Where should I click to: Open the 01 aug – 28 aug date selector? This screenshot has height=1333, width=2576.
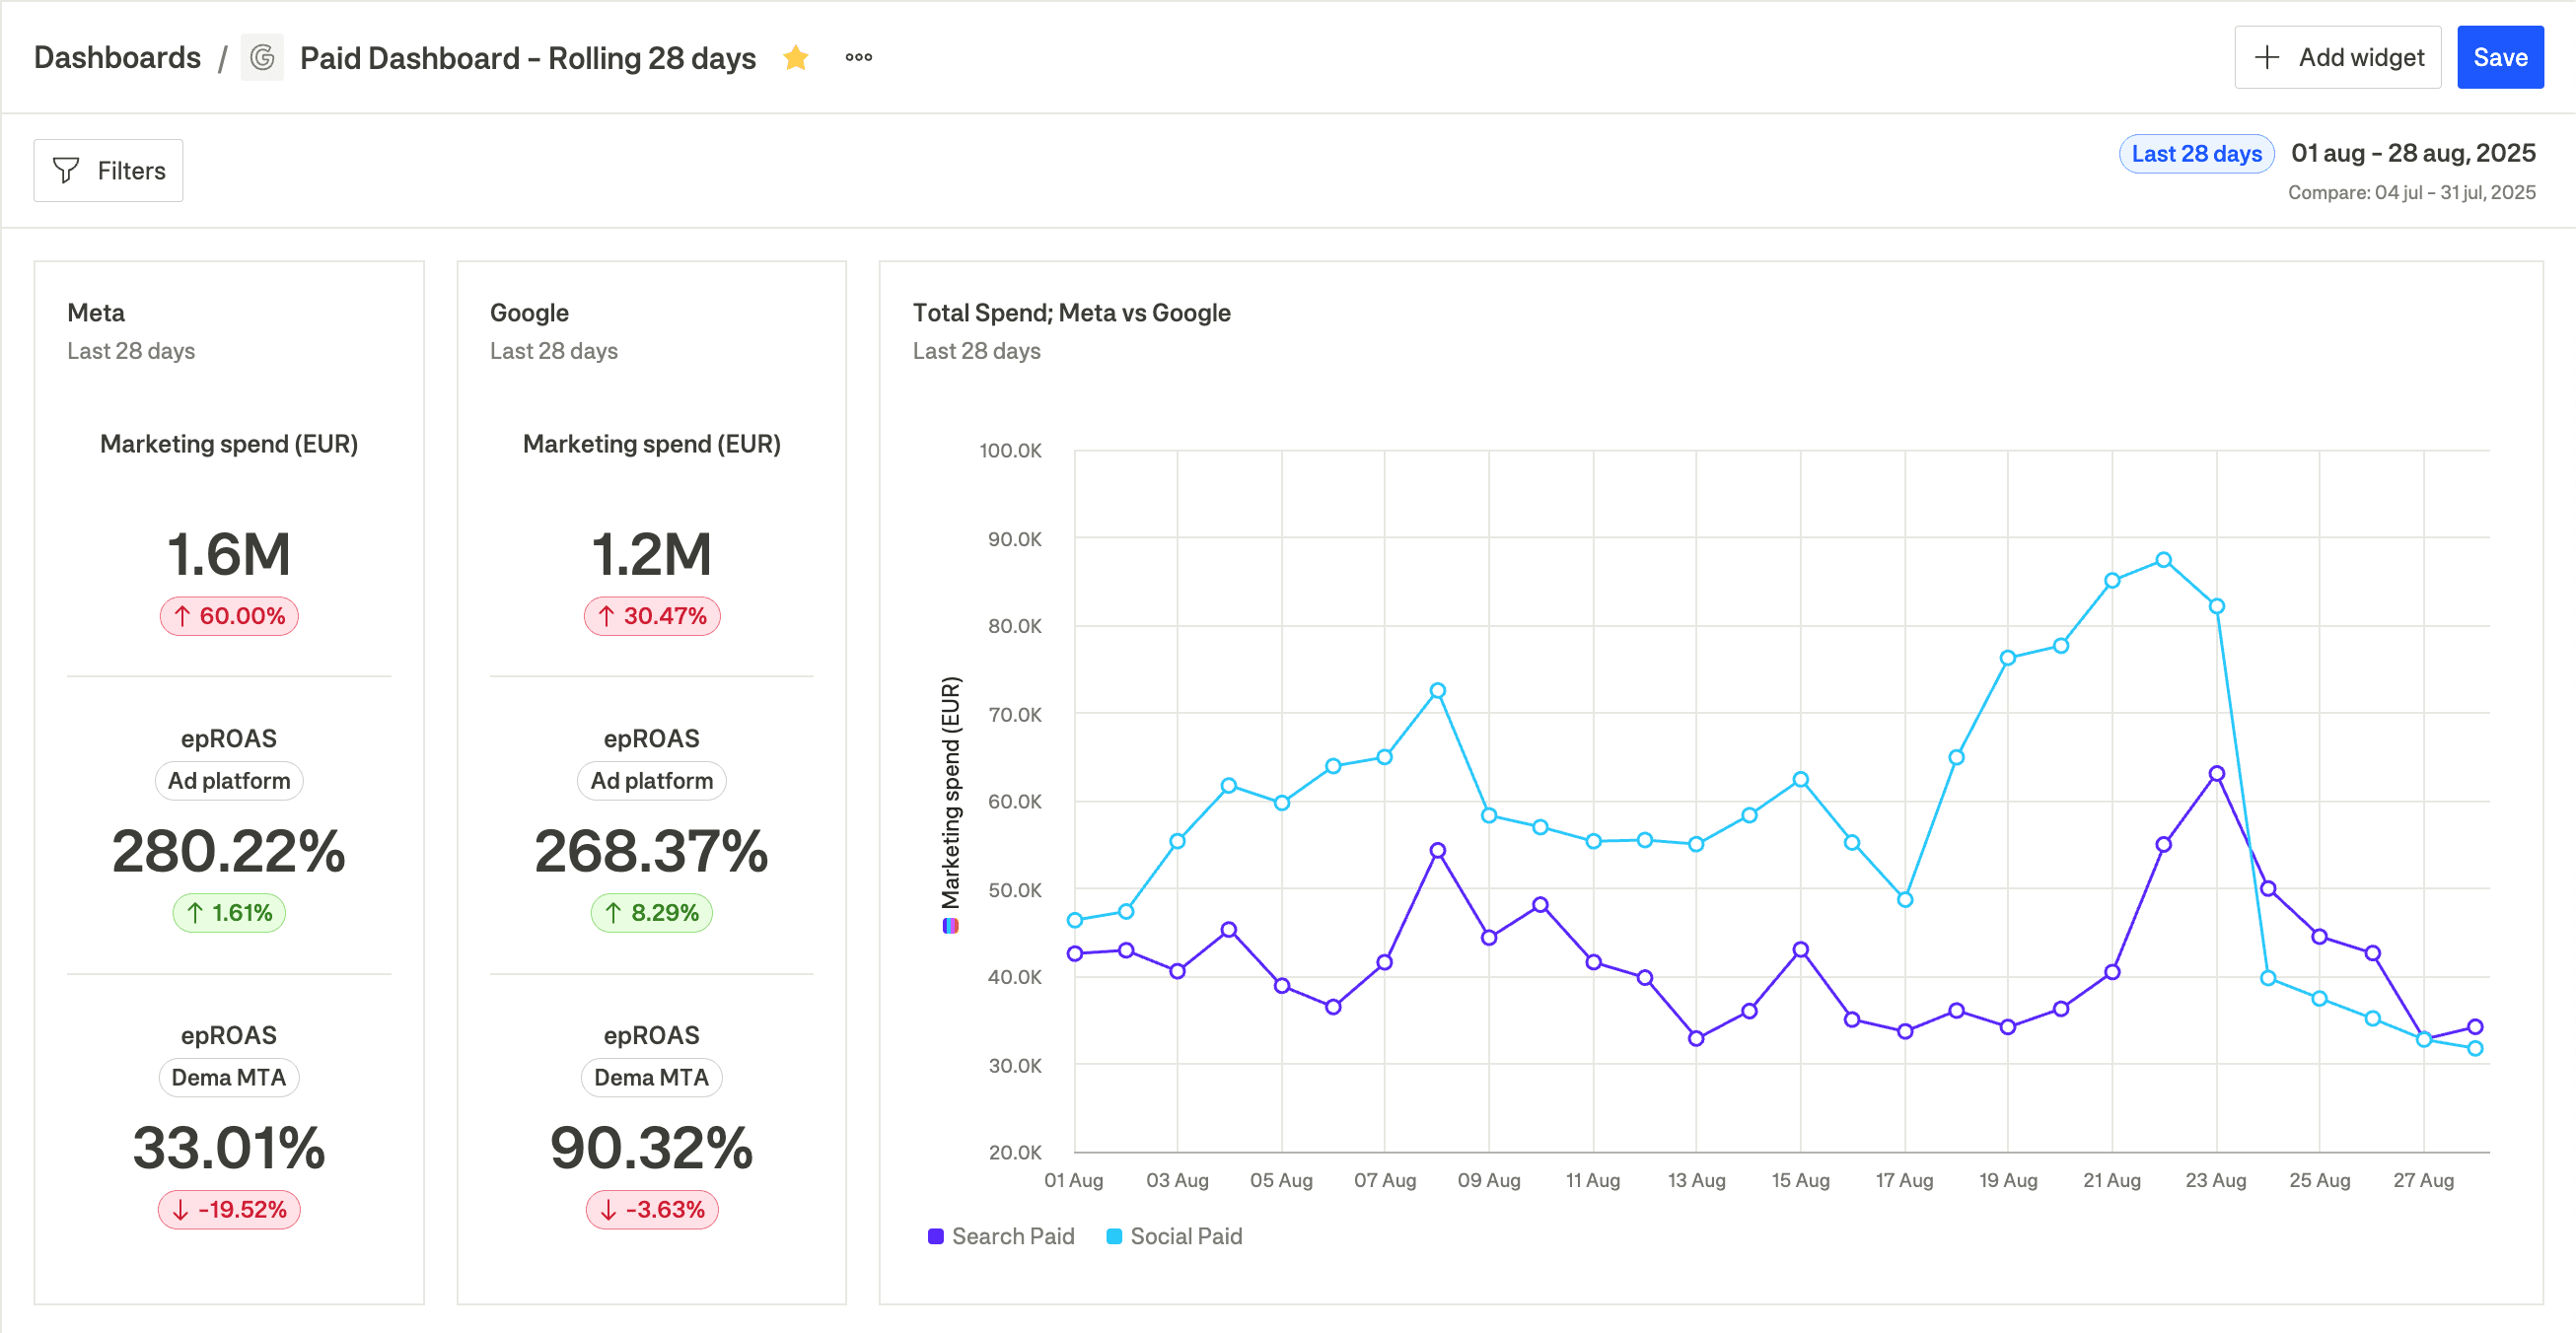click(2412, 154)
